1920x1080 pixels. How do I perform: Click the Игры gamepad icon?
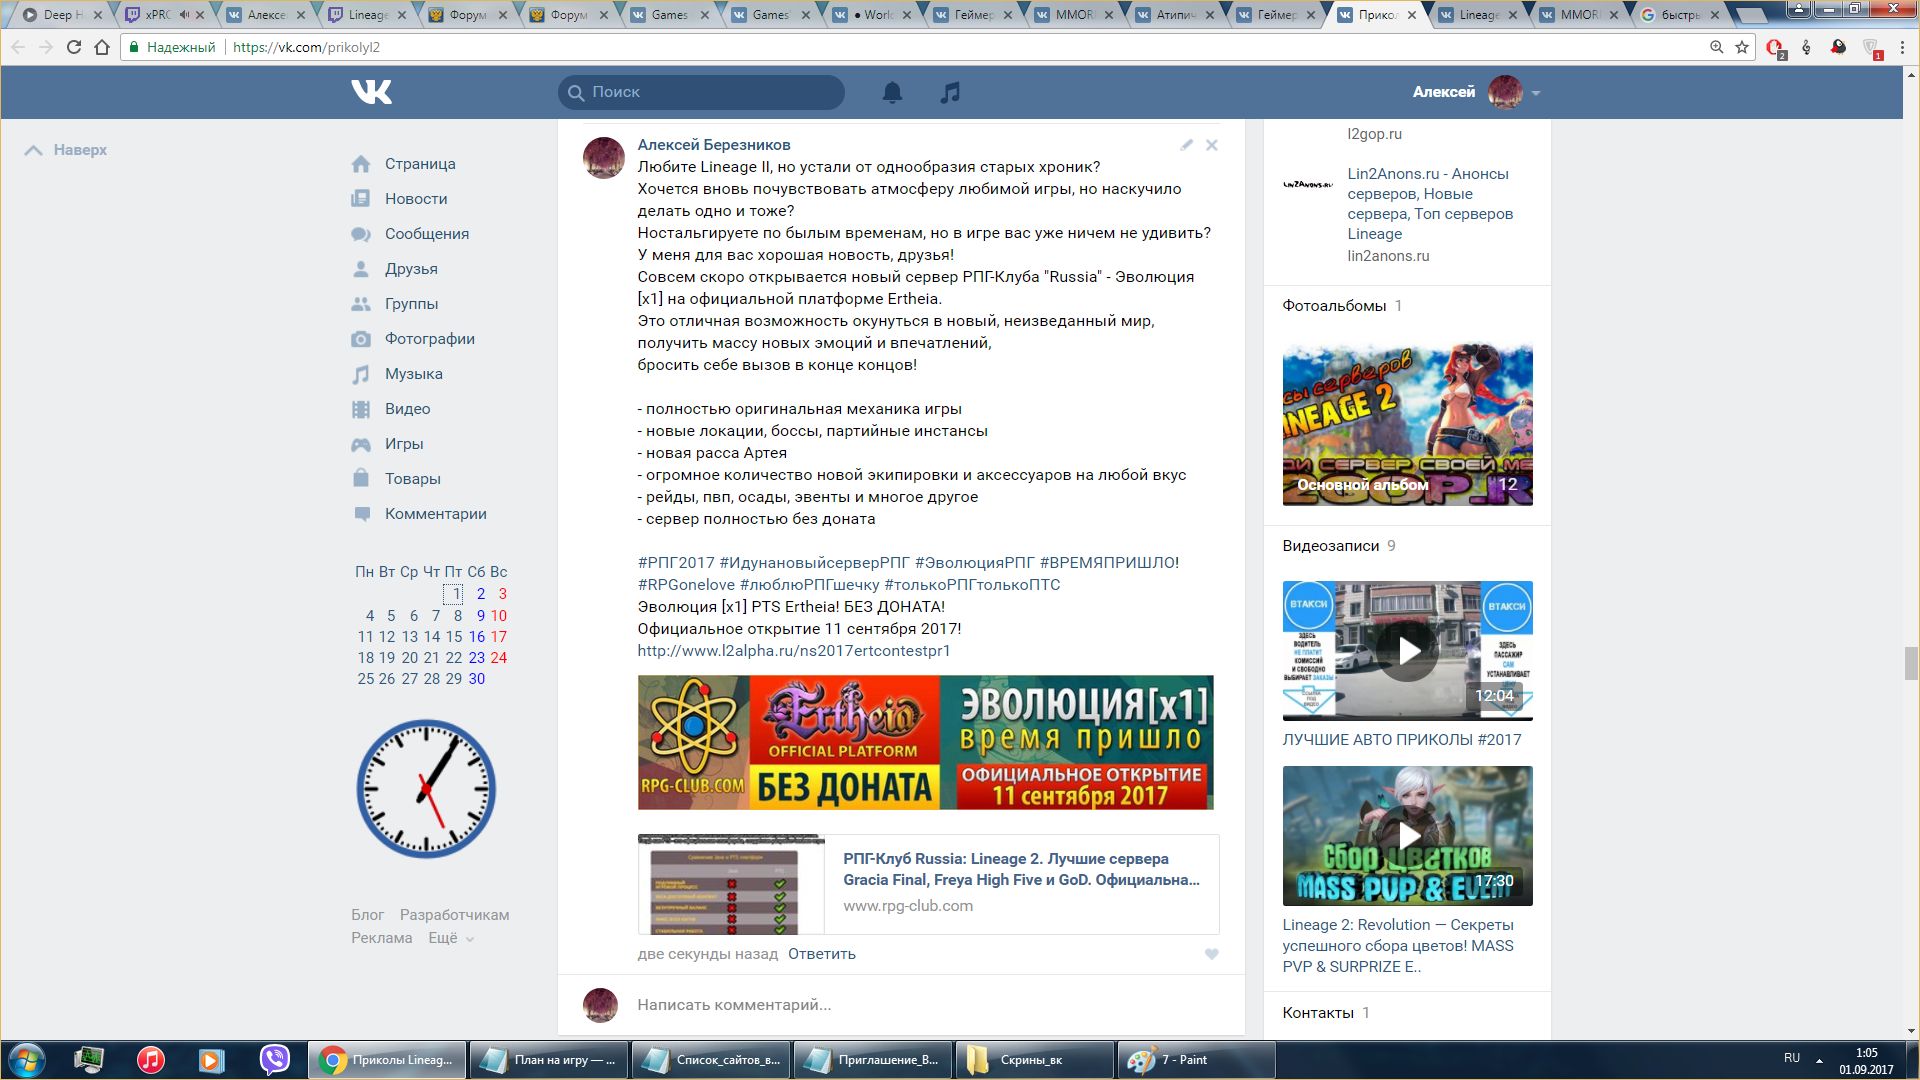[x=361, y=444]
